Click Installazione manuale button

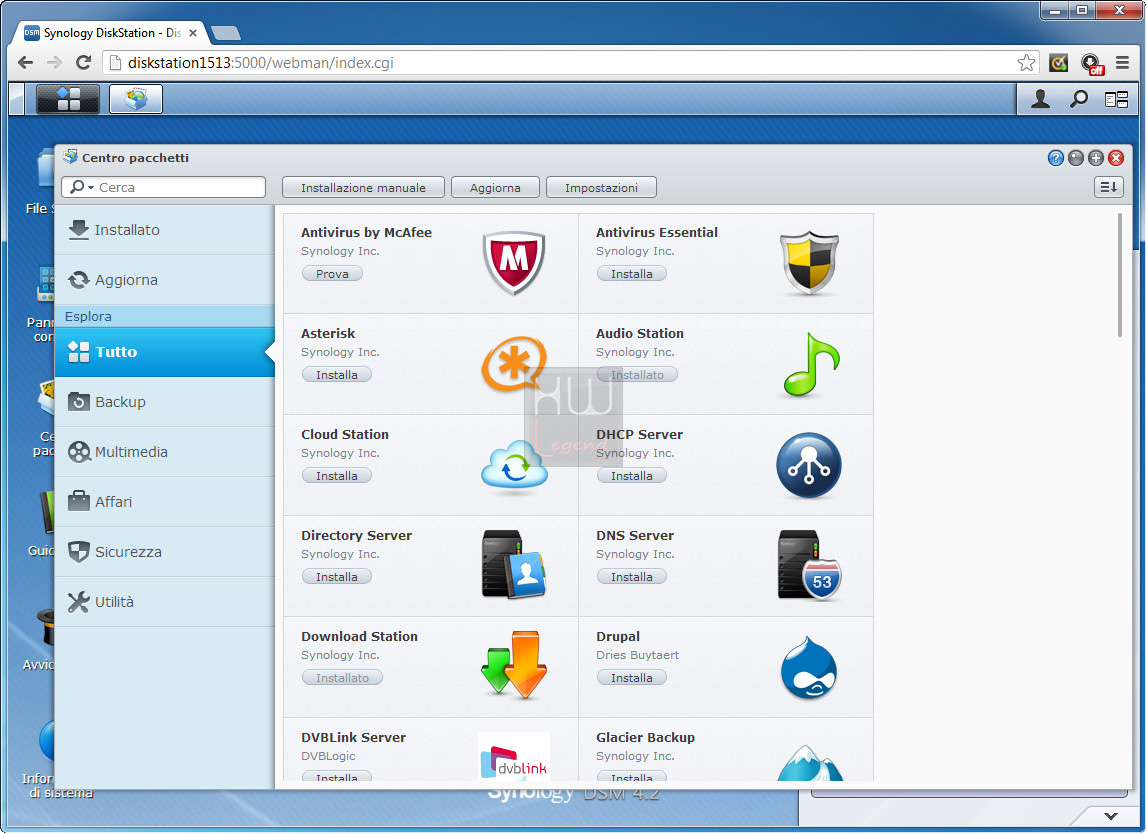[364, 187]
